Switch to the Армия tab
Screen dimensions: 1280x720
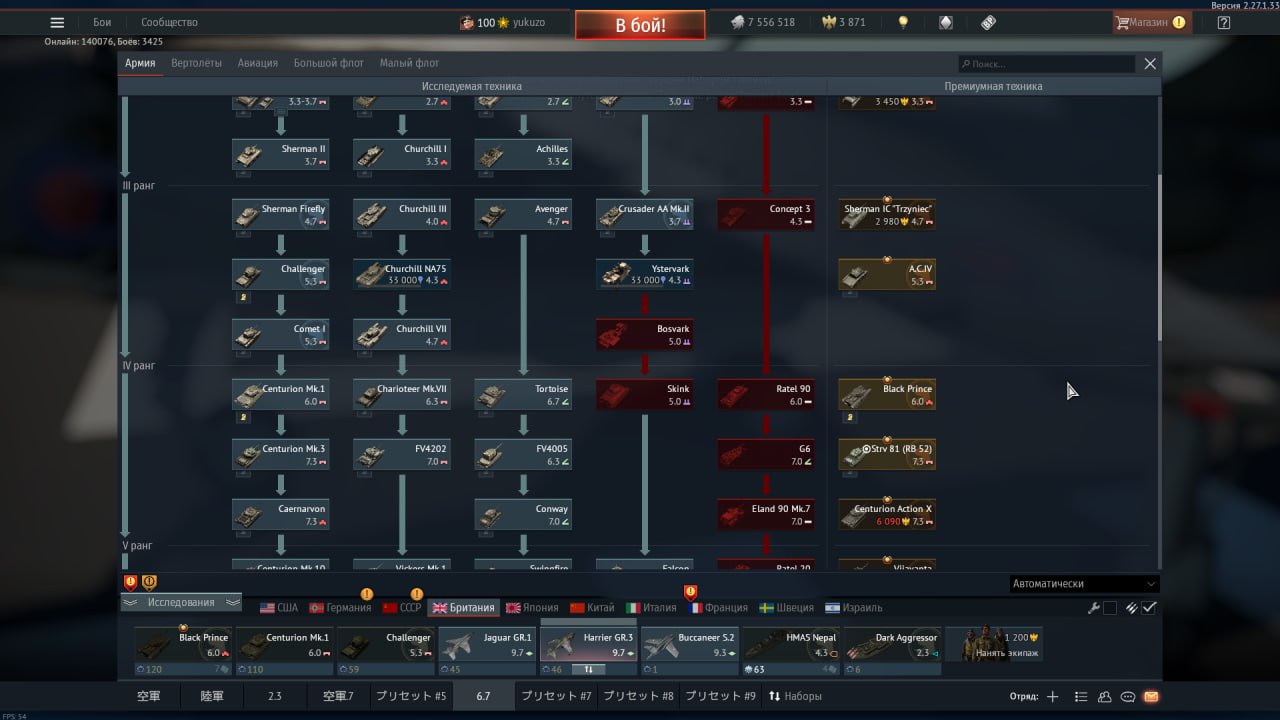tap(140, 63)
